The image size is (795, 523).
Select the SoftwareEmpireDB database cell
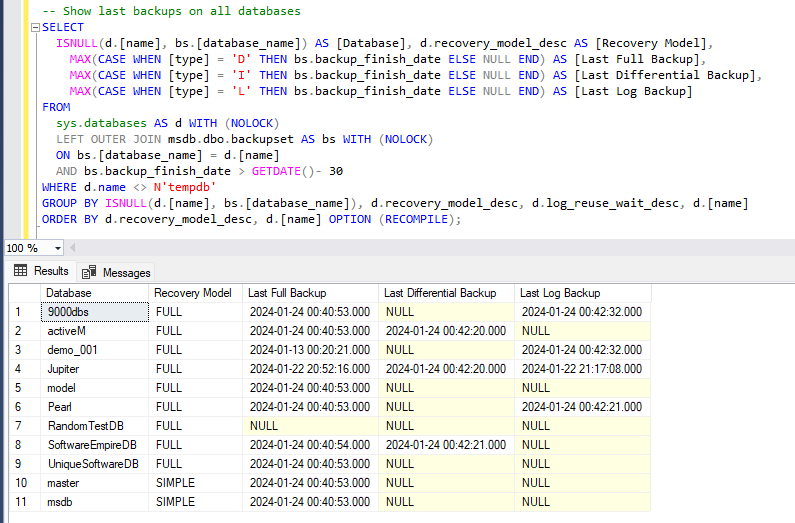click(x=92, y=445)
